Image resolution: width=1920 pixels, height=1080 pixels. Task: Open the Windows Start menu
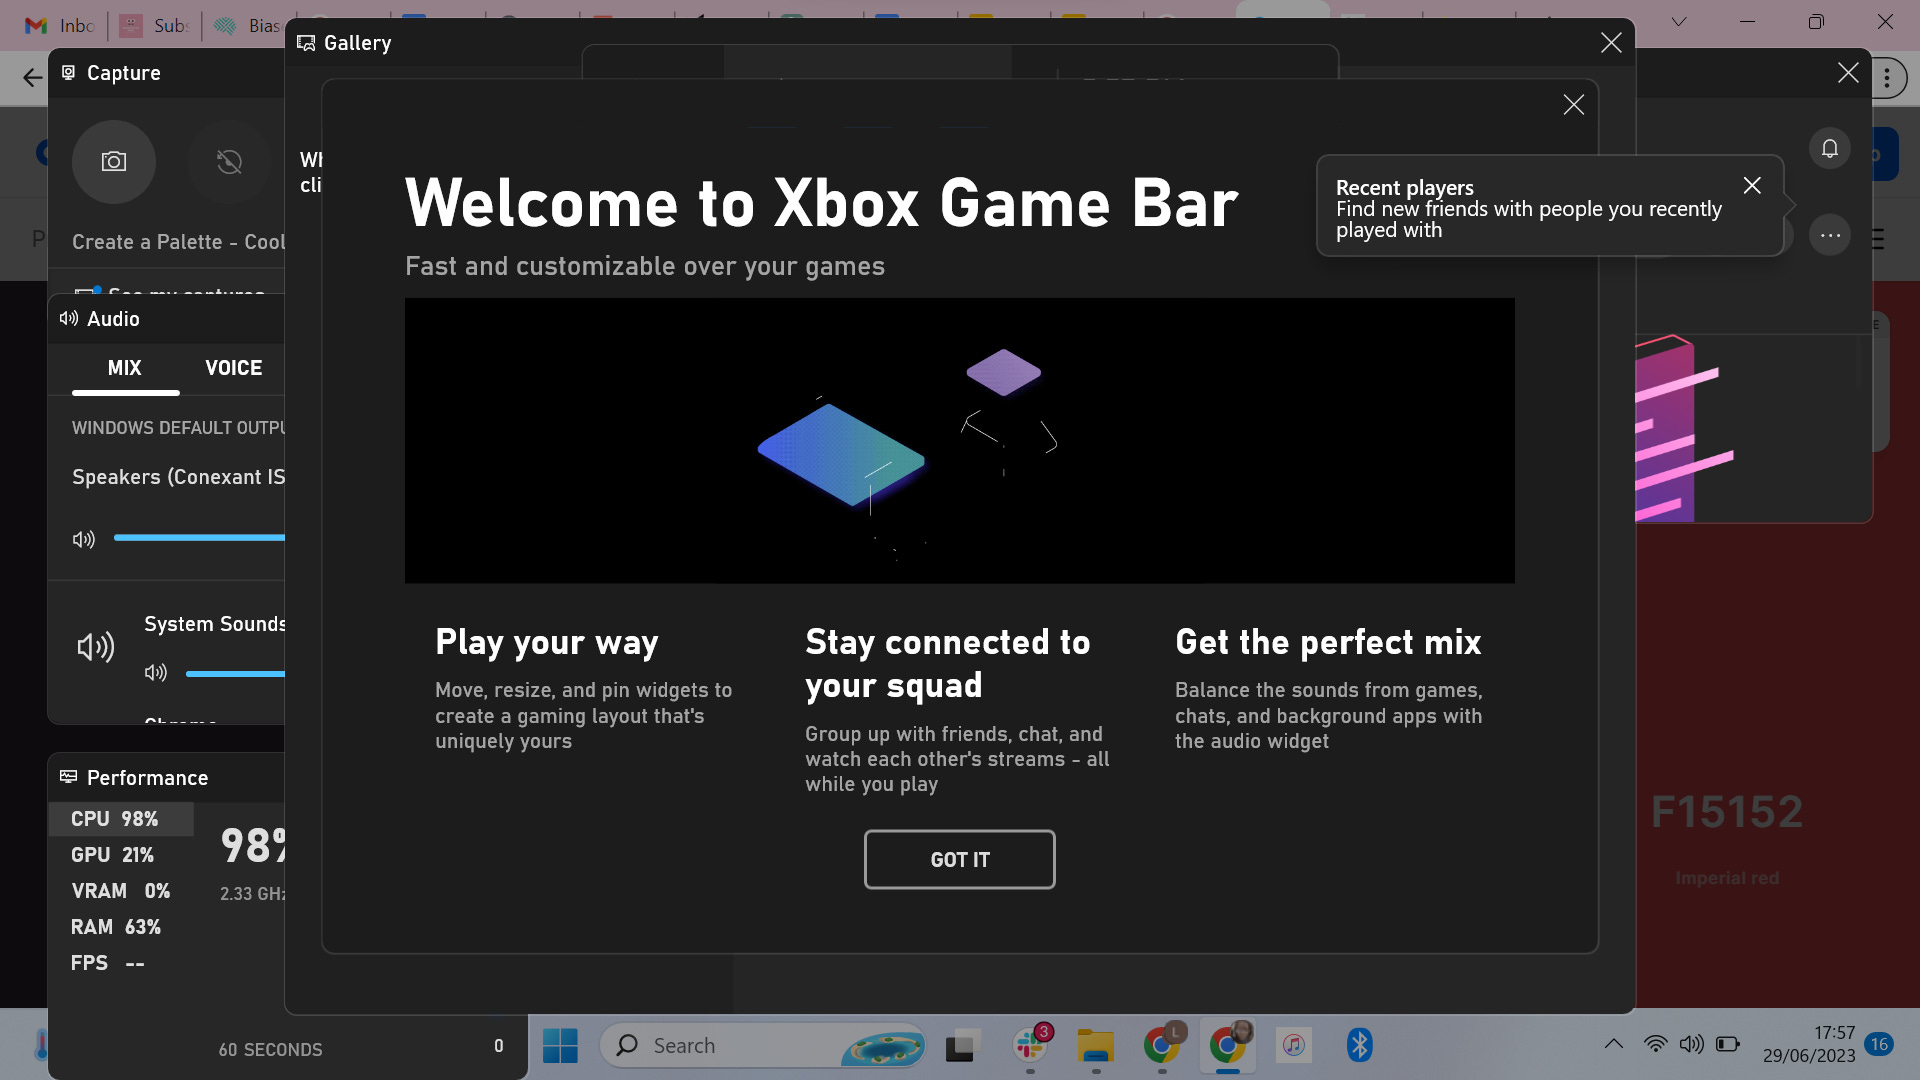tap(560, 1046)
